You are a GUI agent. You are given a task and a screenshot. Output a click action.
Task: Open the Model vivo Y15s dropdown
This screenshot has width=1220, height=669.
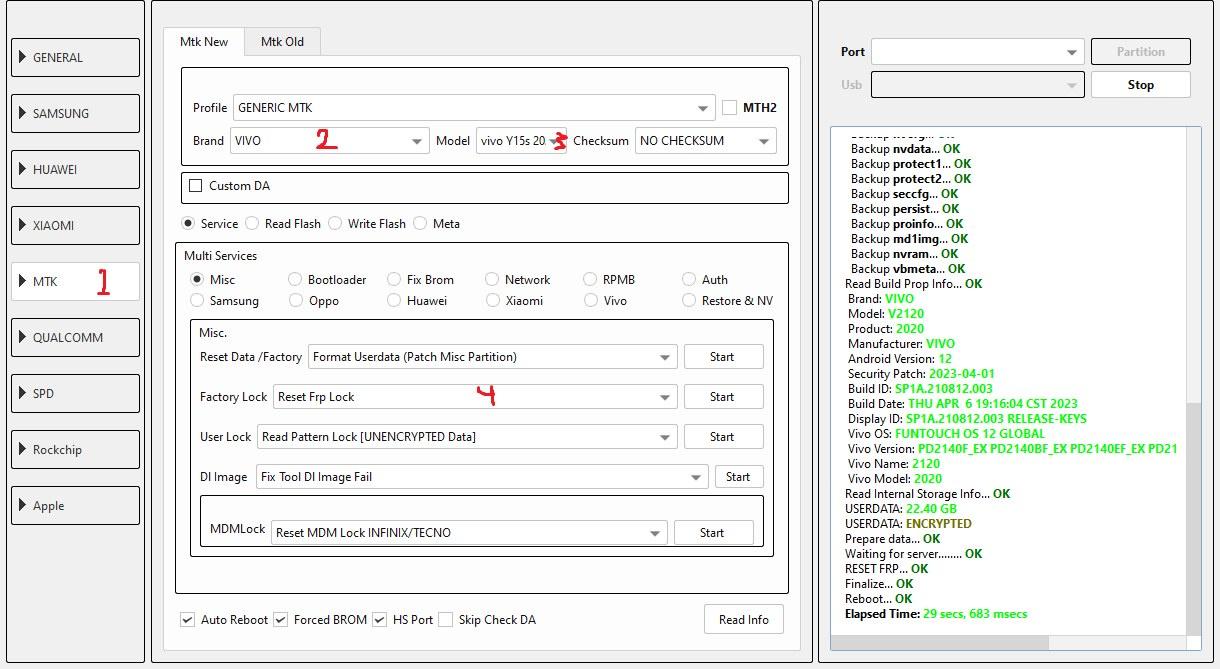pyautogui.click(x=521, y=141)
